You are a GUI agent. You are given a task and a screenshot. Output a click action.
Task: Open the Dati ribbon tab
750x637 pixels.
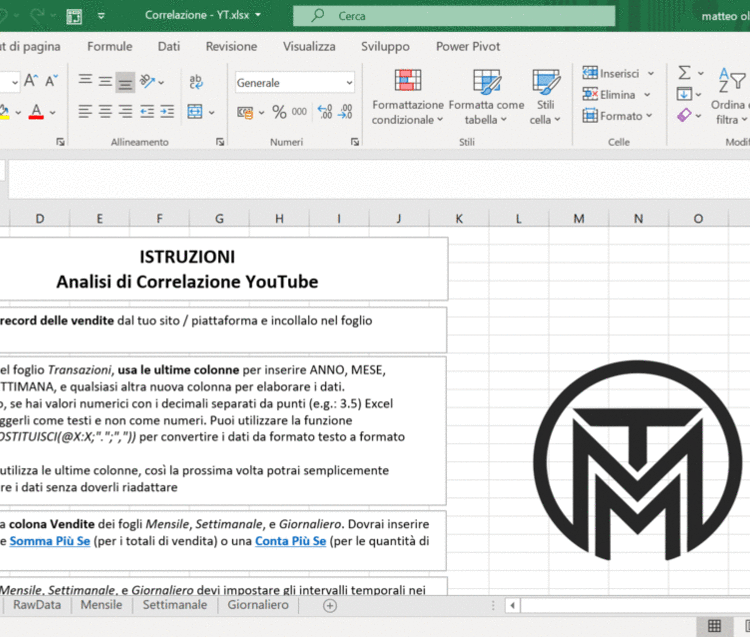point(169,46)
